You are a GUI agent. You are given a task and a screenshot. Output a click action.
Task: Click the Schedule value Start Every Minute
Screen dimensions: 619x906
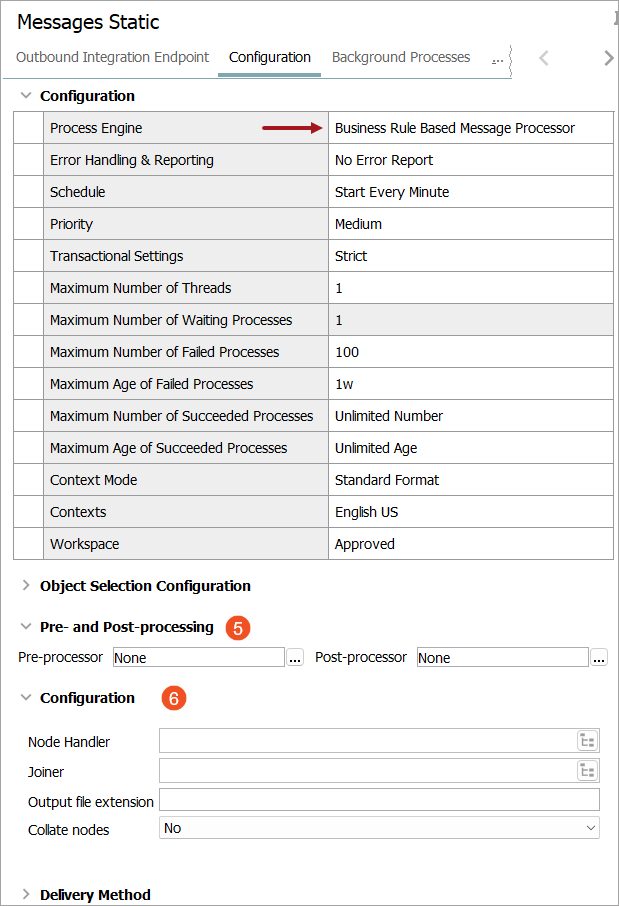[392, 192]
